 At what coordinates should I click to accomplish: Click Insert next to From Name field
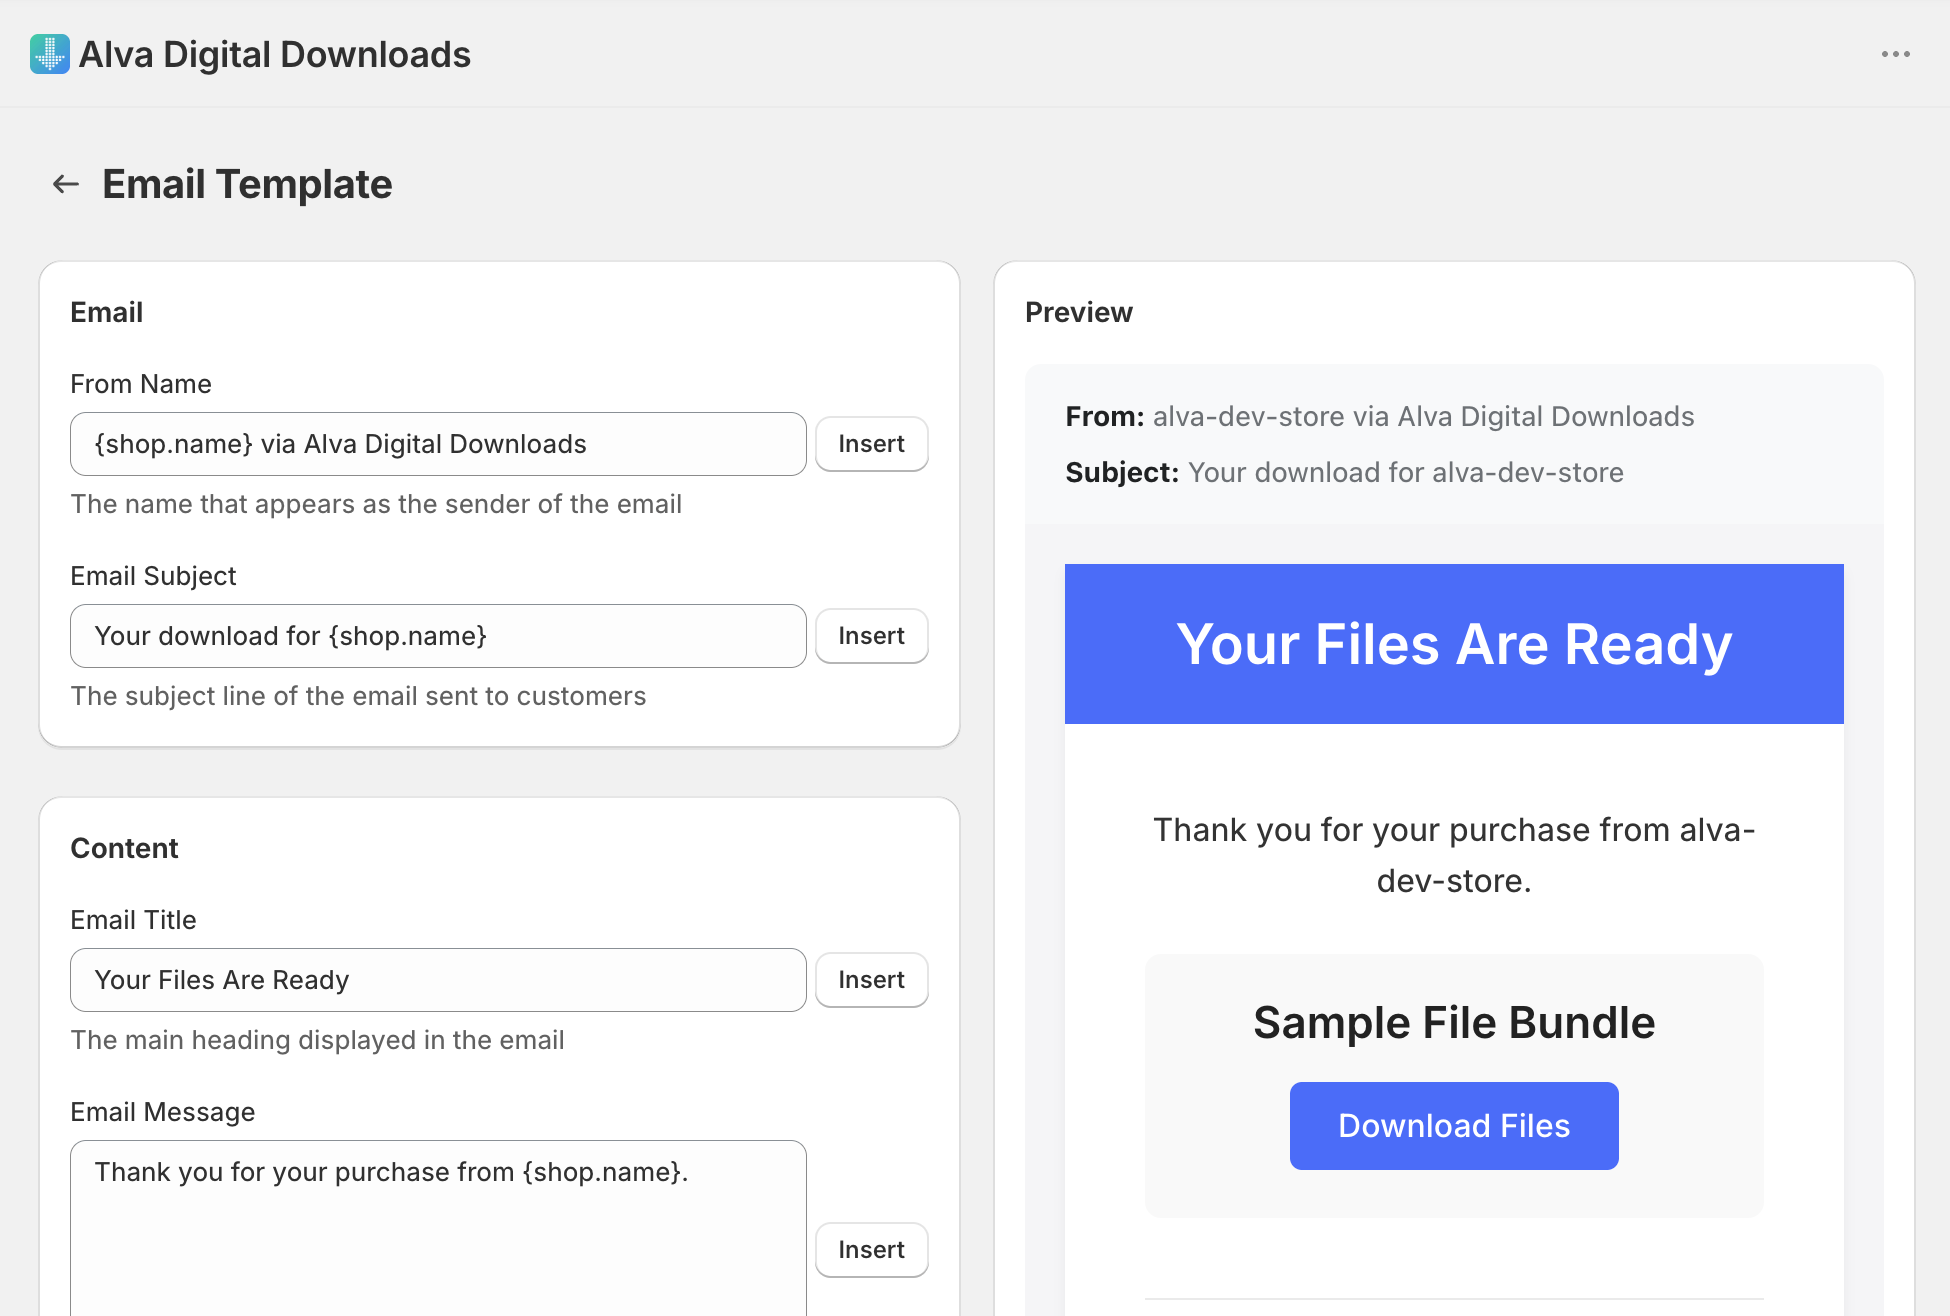pyautogui.click(x=871, y=444)
